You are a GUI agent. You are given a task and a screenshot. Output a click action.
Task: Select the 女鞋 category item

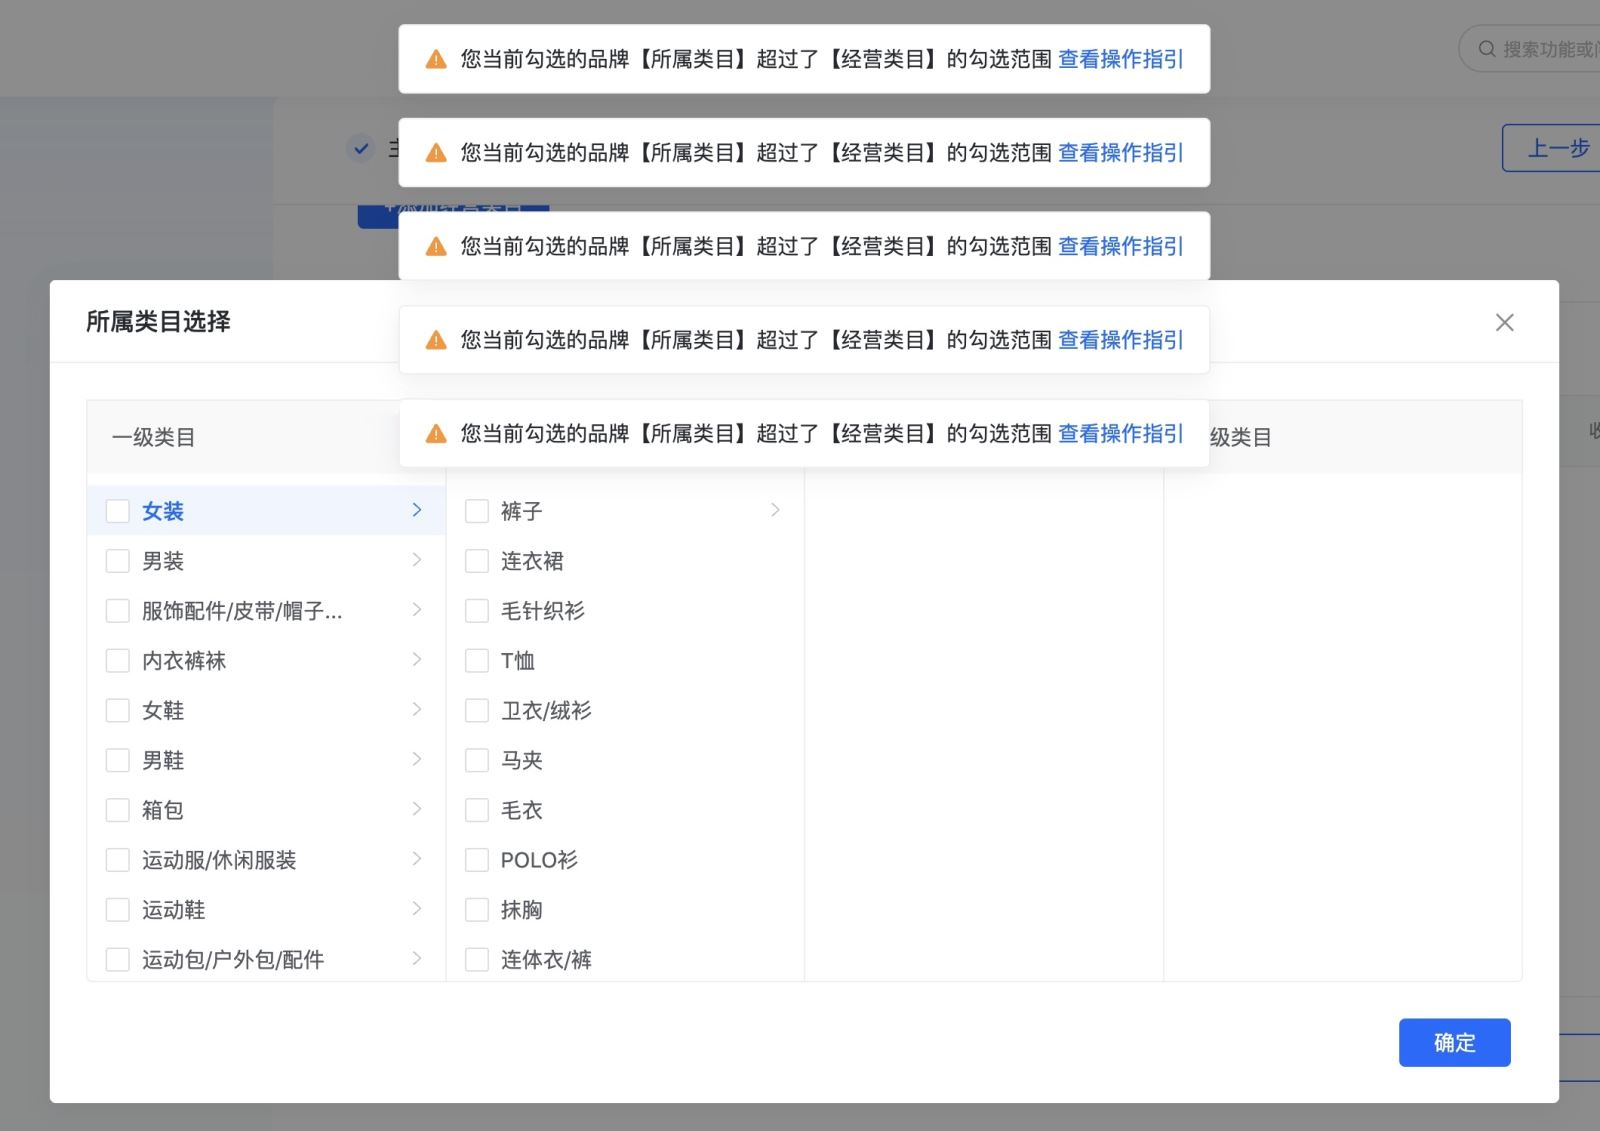(x=163, y=711)
